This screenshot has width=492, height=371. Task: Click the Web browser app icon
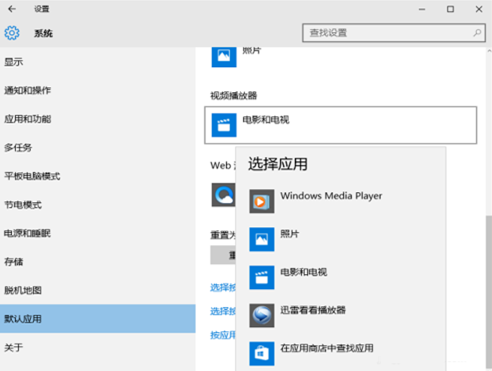[x=223, y=195]
